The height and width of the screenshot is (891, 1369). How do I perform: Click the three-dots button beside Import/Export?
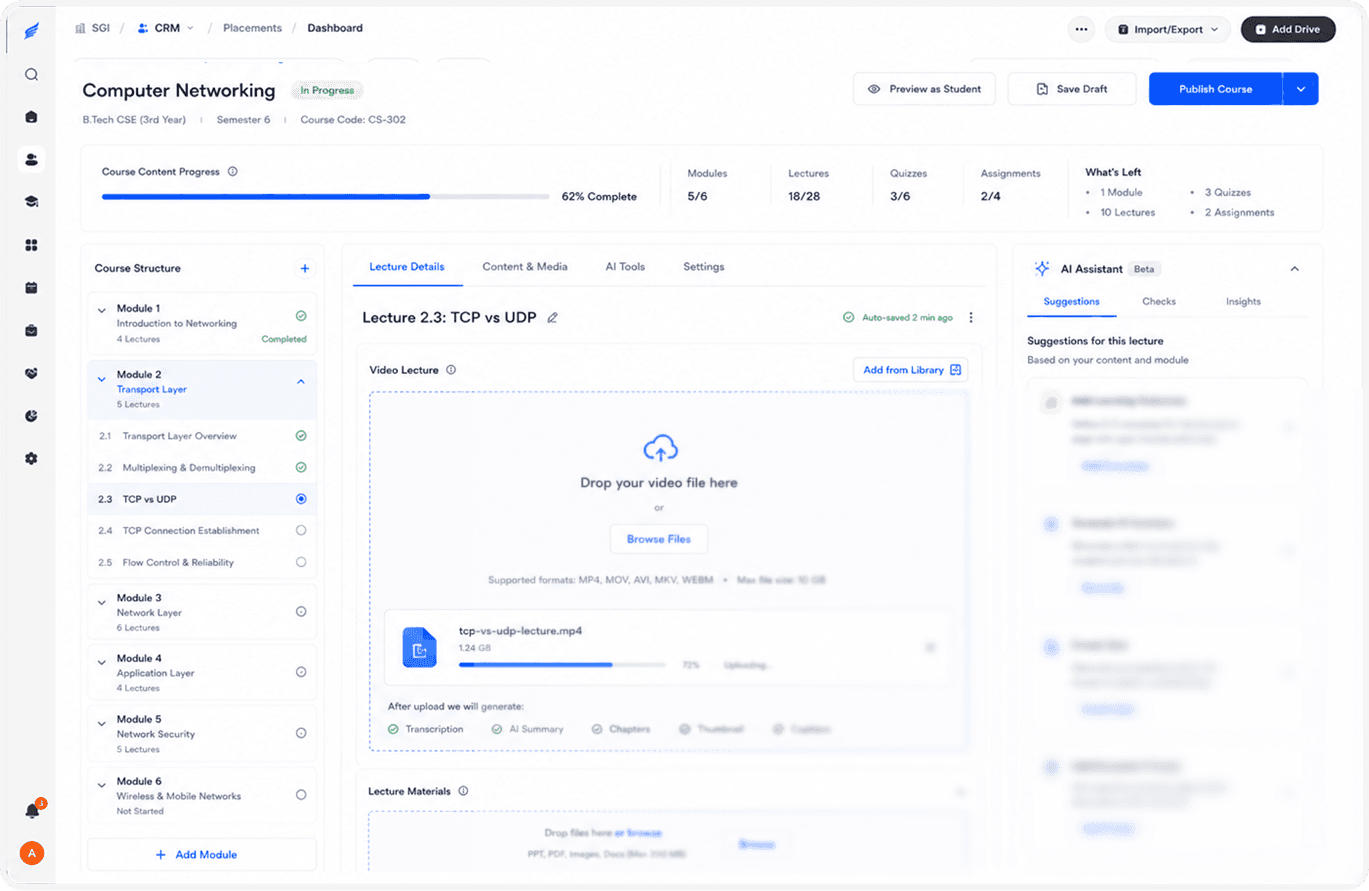1081,29
